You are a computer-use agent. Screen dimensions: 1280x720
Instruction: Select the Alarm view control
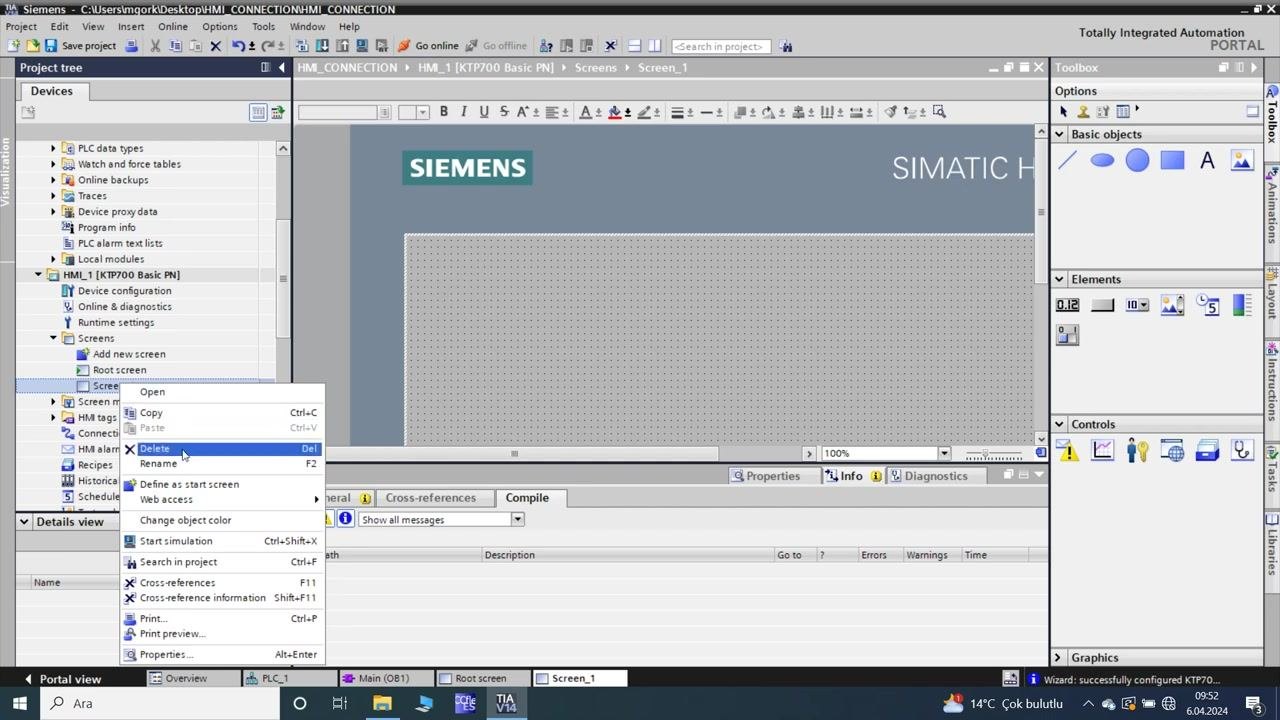(1067, 451)
